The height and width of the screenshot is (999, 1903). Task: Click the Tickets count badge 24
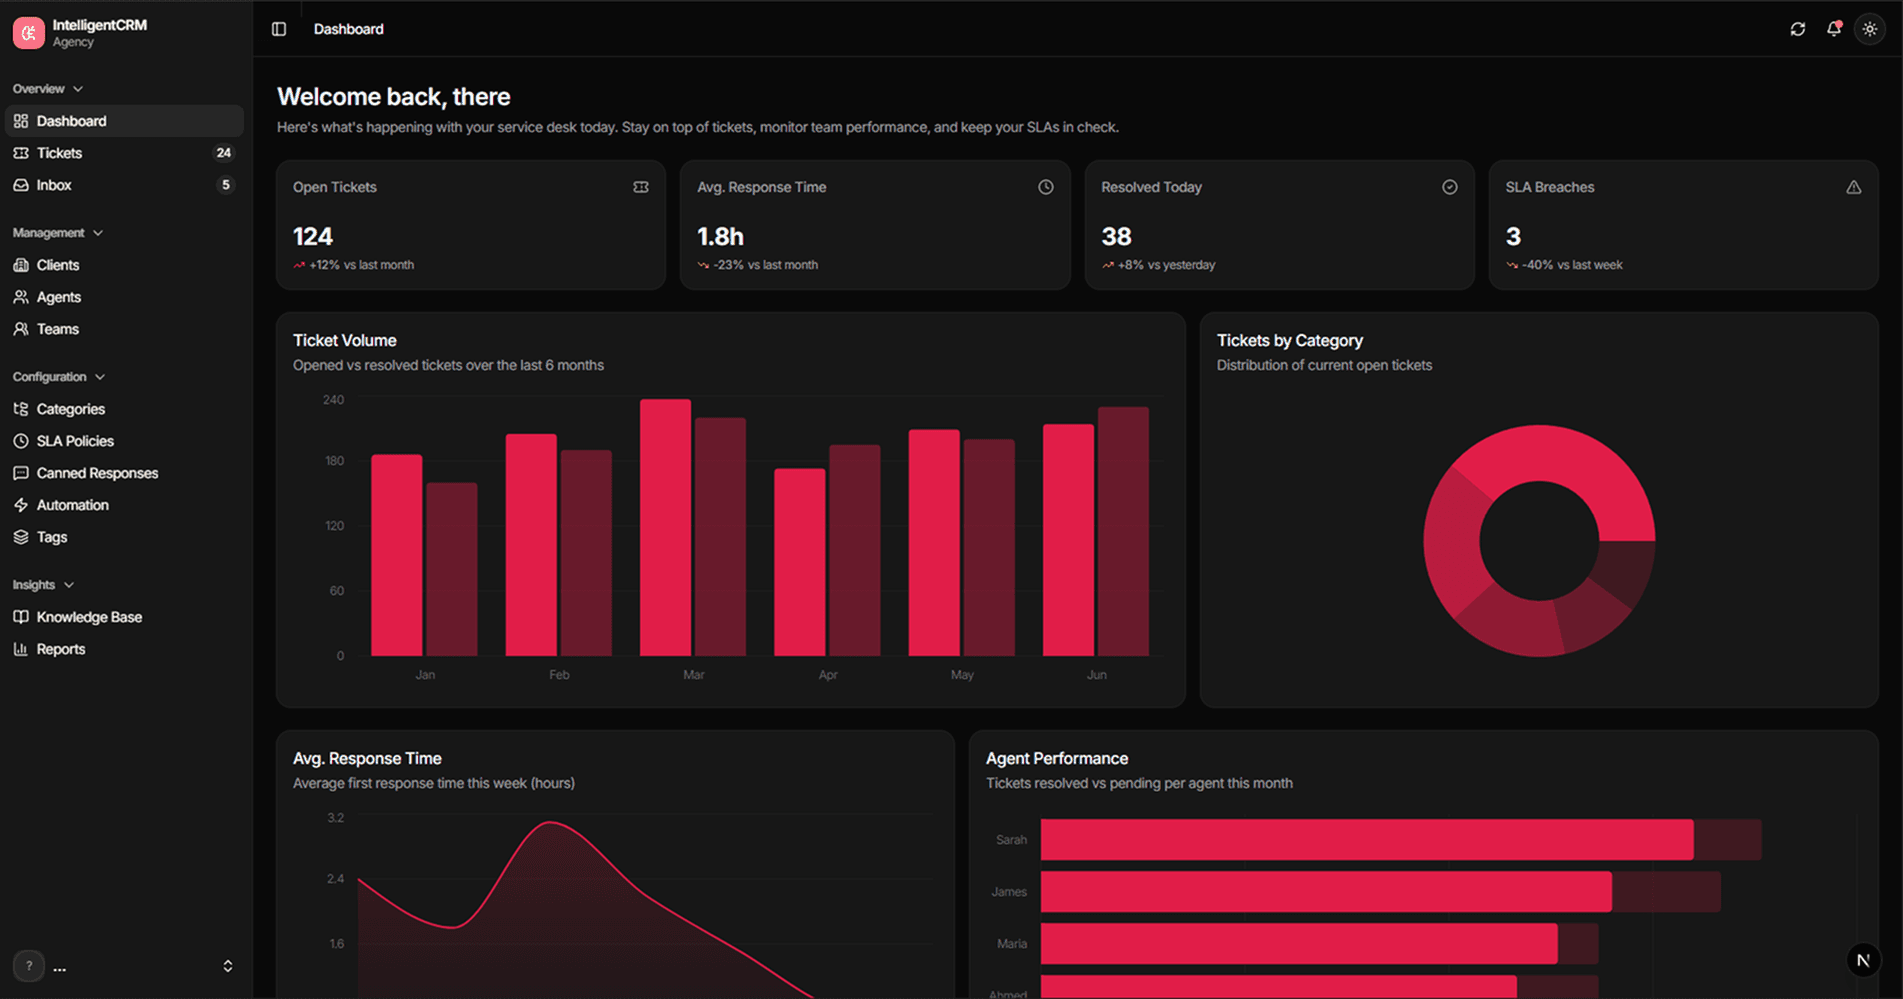pos(224,153)
